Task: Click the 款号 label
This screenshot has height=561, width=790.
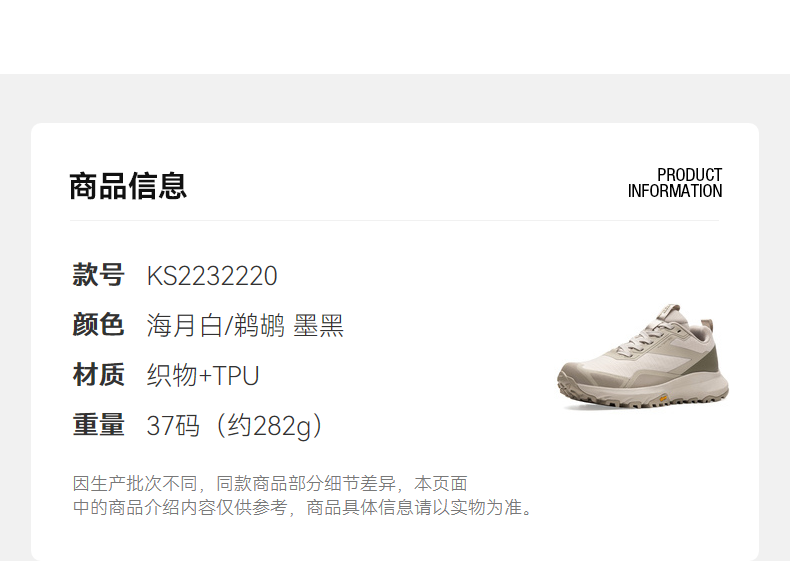Action: point(98,275)
